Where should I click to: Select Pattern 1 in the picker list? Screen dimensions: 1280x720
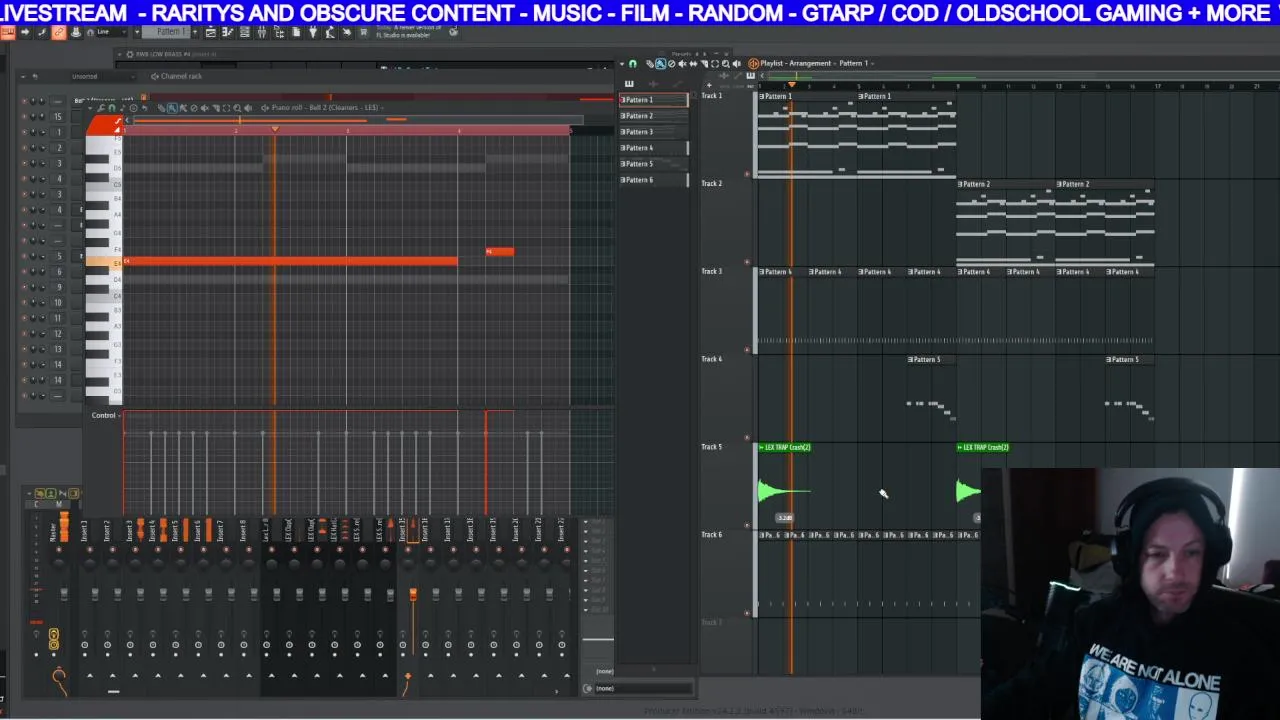pyautogui.click(x=653, y=100)
